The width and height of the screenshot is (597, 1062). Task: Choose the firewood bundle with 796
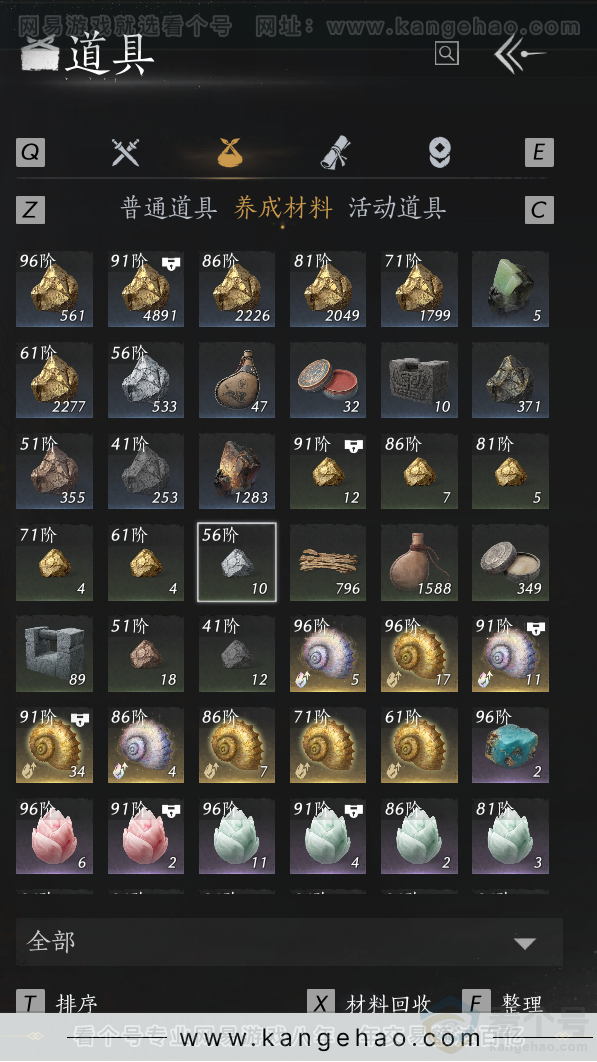[x=328, y=562]
